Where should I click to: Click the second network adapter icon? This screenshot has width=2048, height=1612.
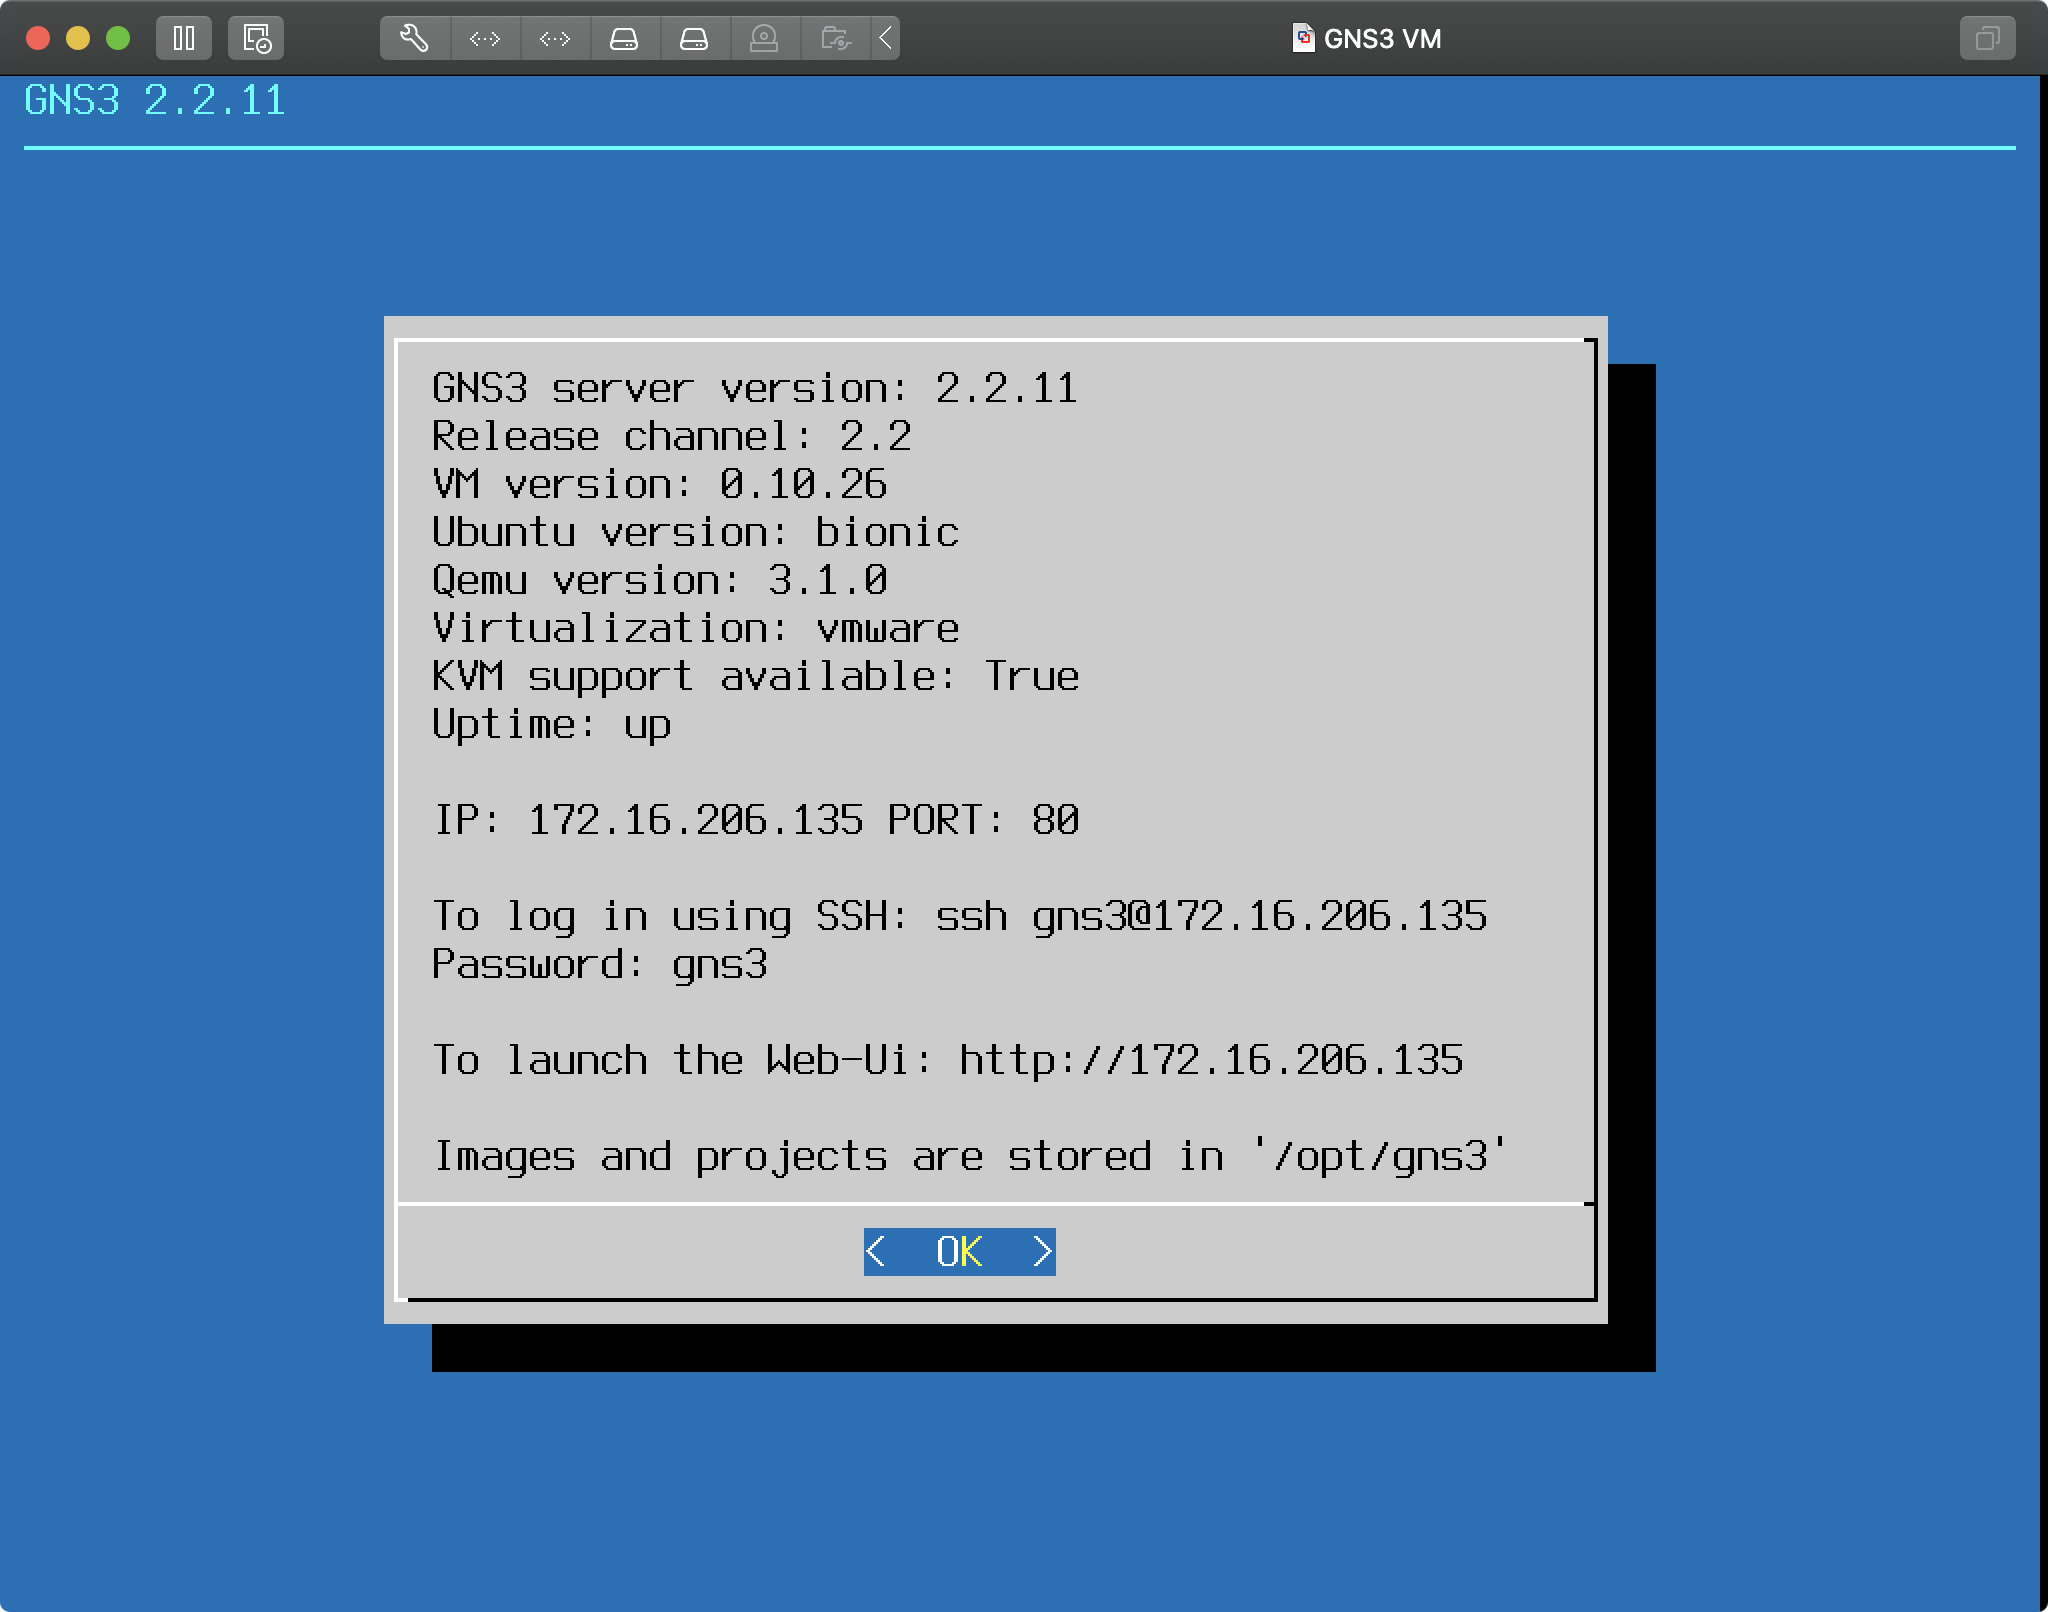[555, 38]
